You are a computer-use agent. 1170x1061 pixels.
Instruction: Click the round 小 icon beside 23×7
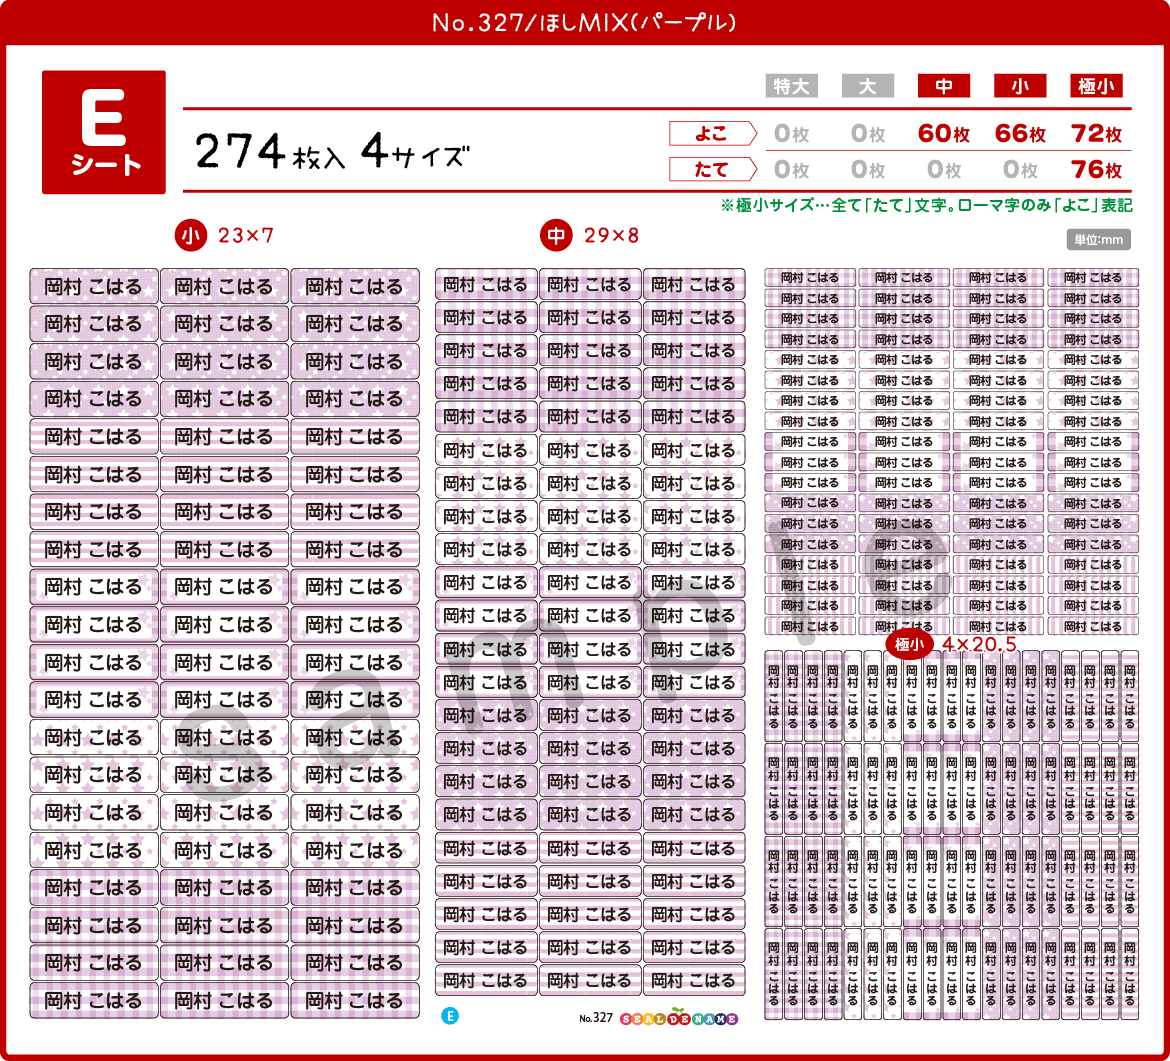(x=190, y=236)
